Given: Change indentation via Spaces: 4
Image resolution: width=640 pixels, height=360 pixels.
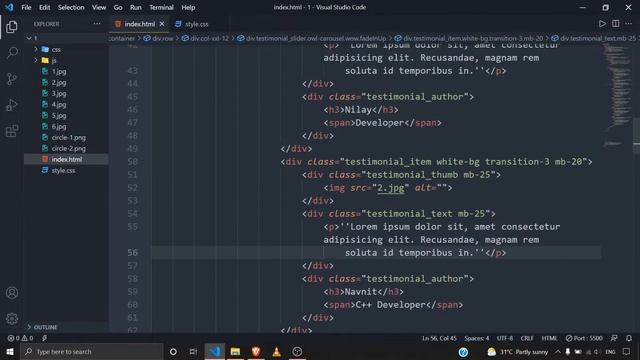Looking at the screenshot, I should point(476,338).
